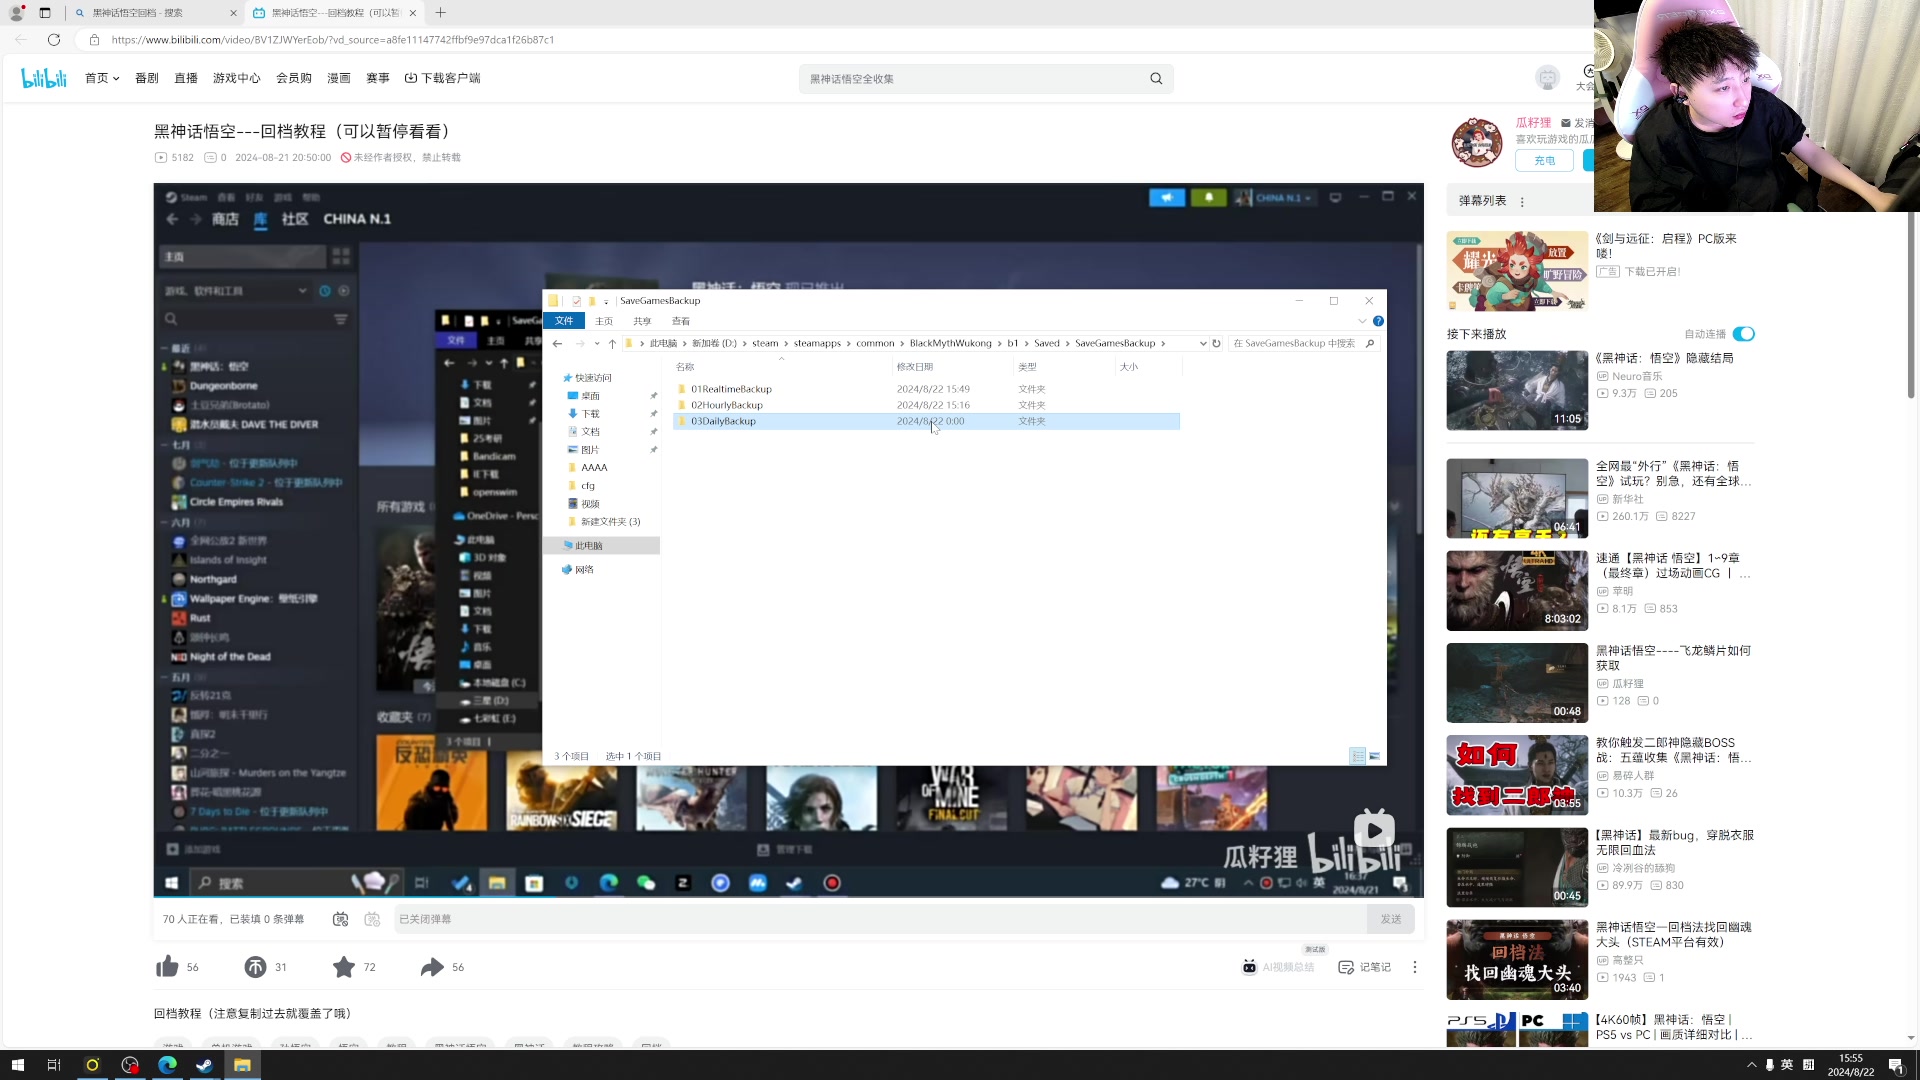Open the 记笔记 notes button
The image size is (1920, 1080).
coord(1364,967)
